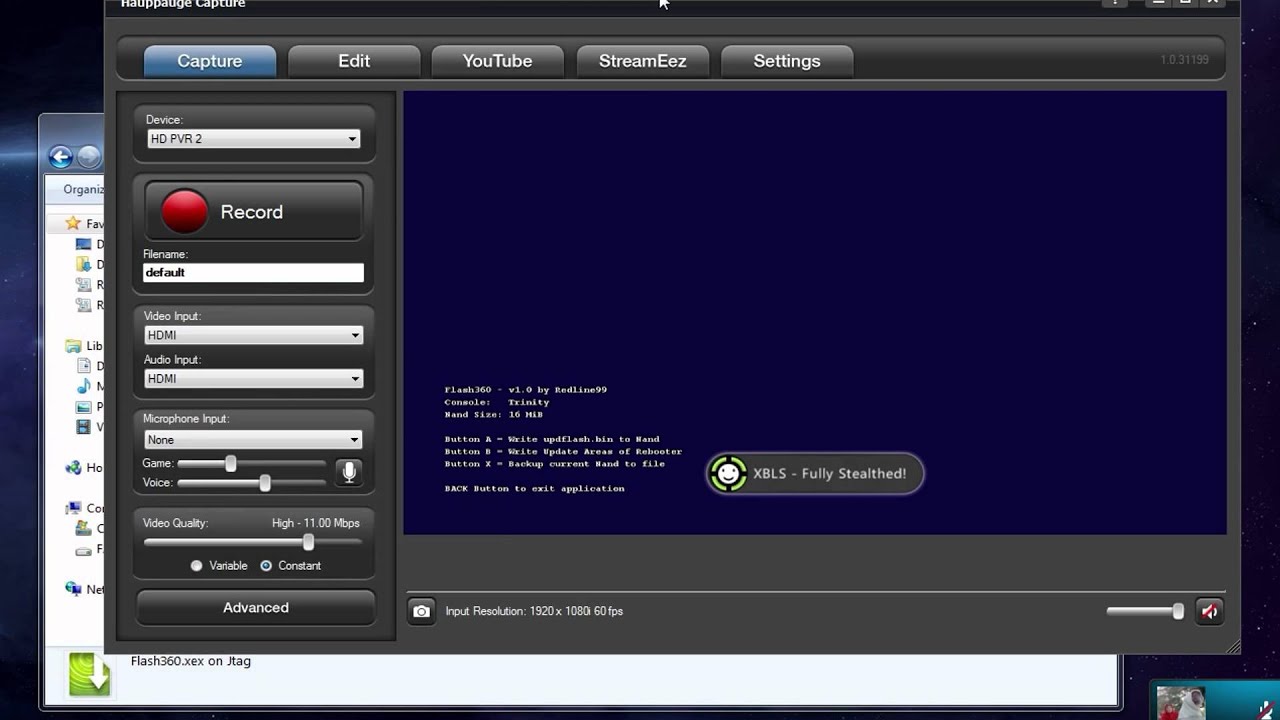Image resolution: width=1280 pixels, height=720 pixels.
Task: Select Computer in Explorer sidebar
Action: (84, 508)
